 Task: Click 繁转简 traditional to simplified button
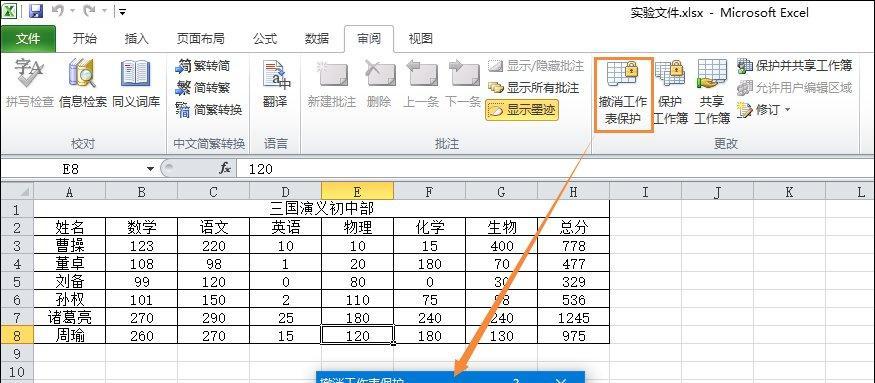203,66
